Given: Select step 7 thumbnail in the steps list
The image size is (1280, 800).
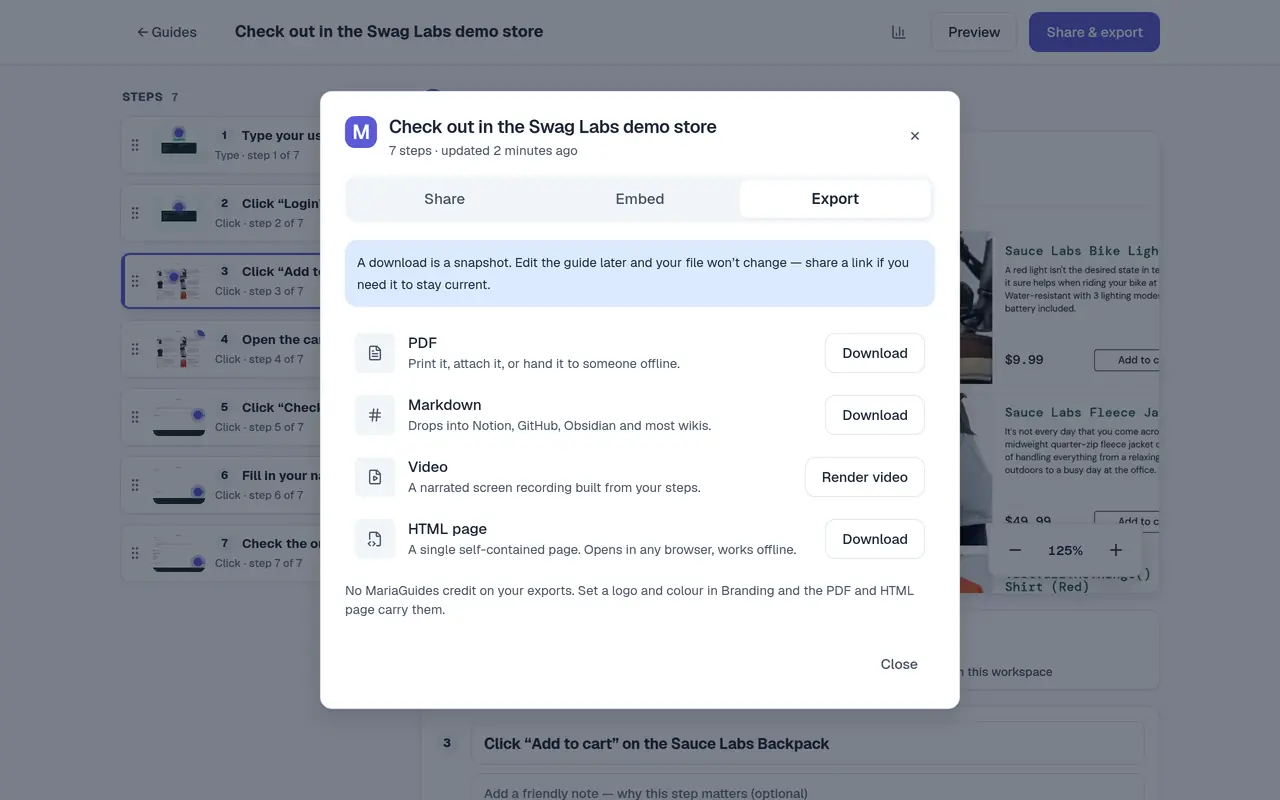Looking at the screenshot, I should 179,552.
